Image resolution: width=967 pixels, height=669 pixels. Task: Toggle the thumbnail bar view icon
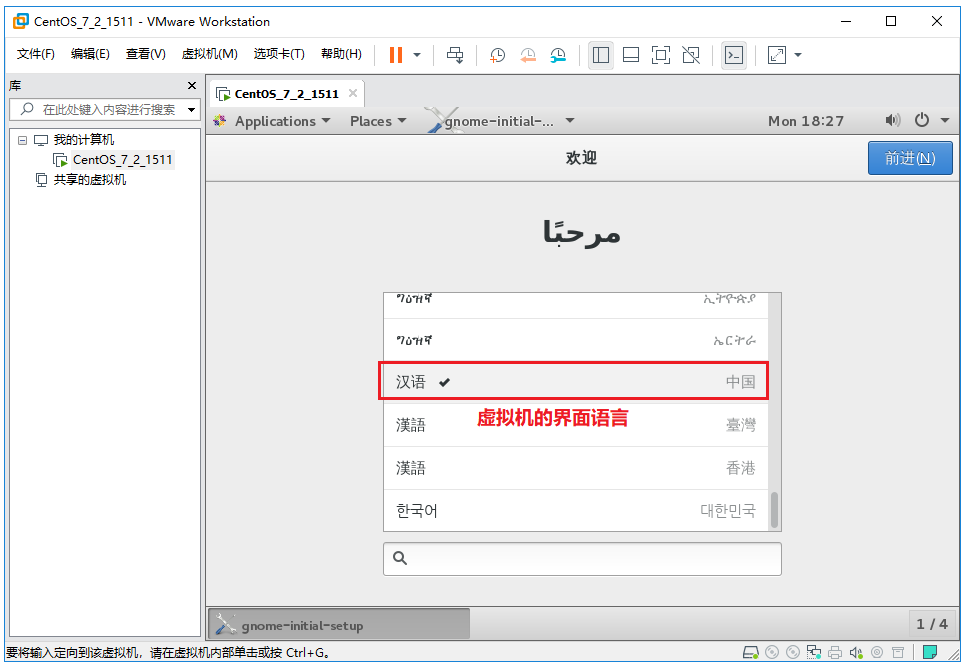point(631,55)
